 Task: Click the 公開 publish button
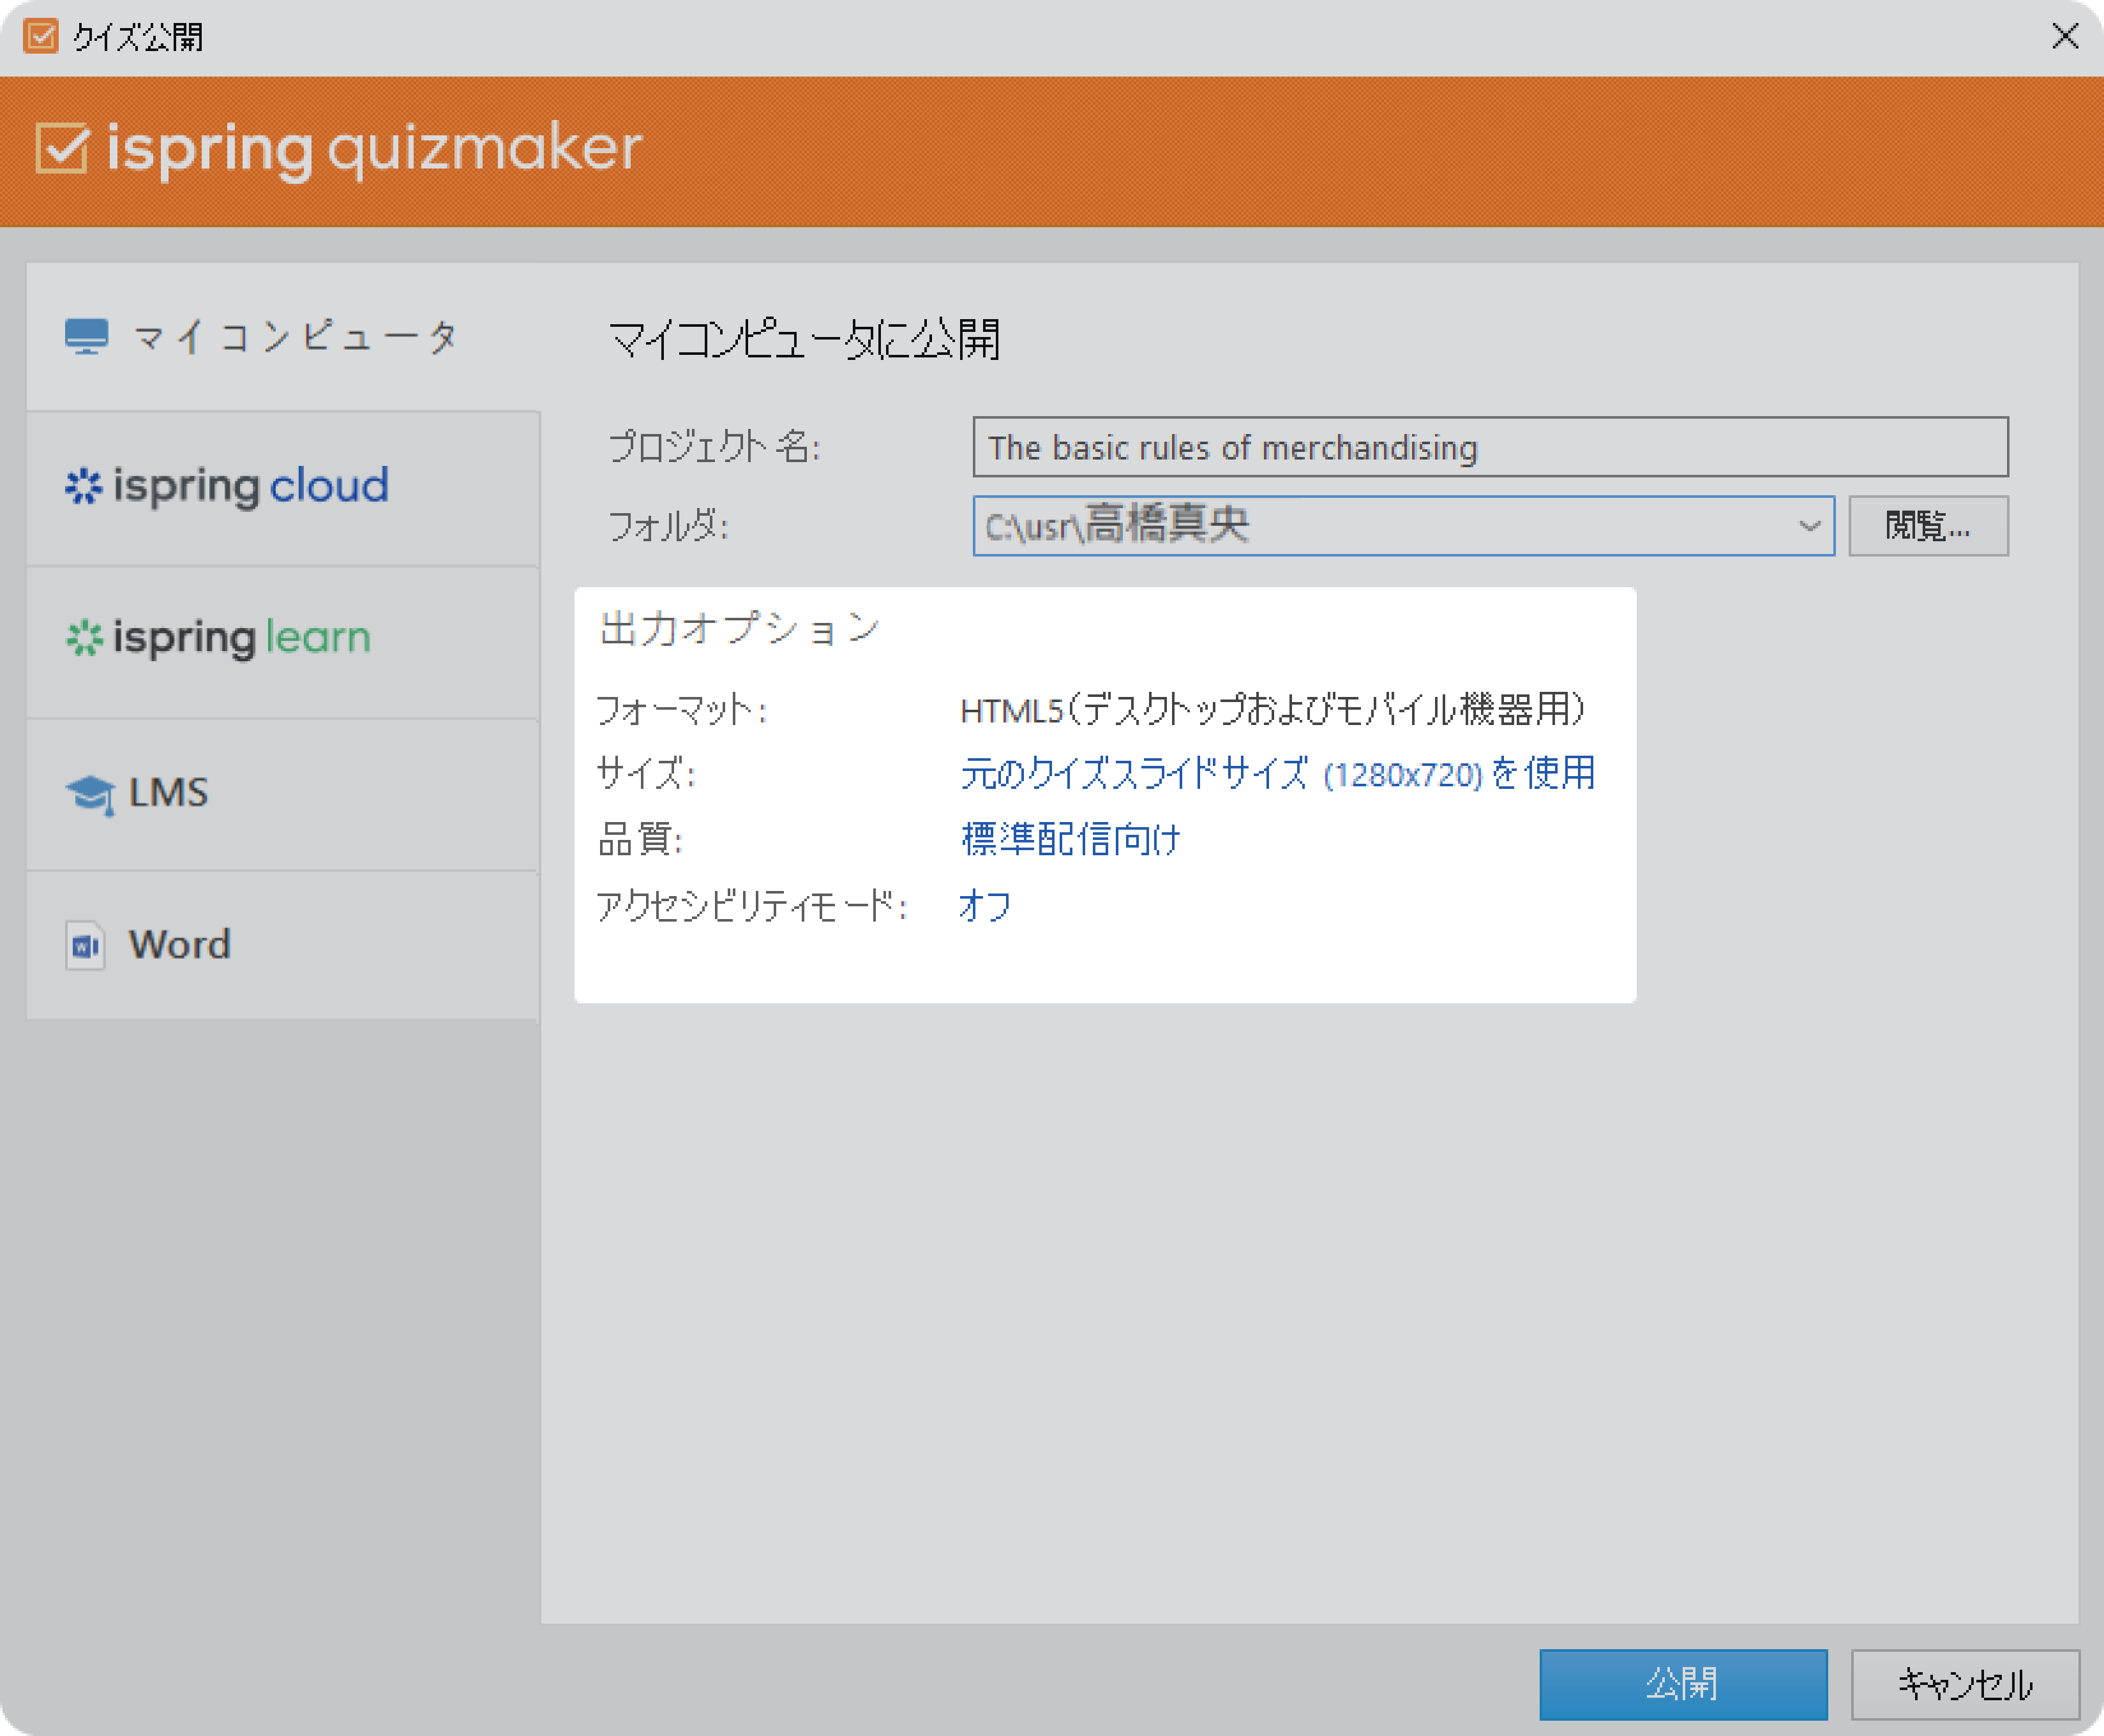point(1683,1685)
